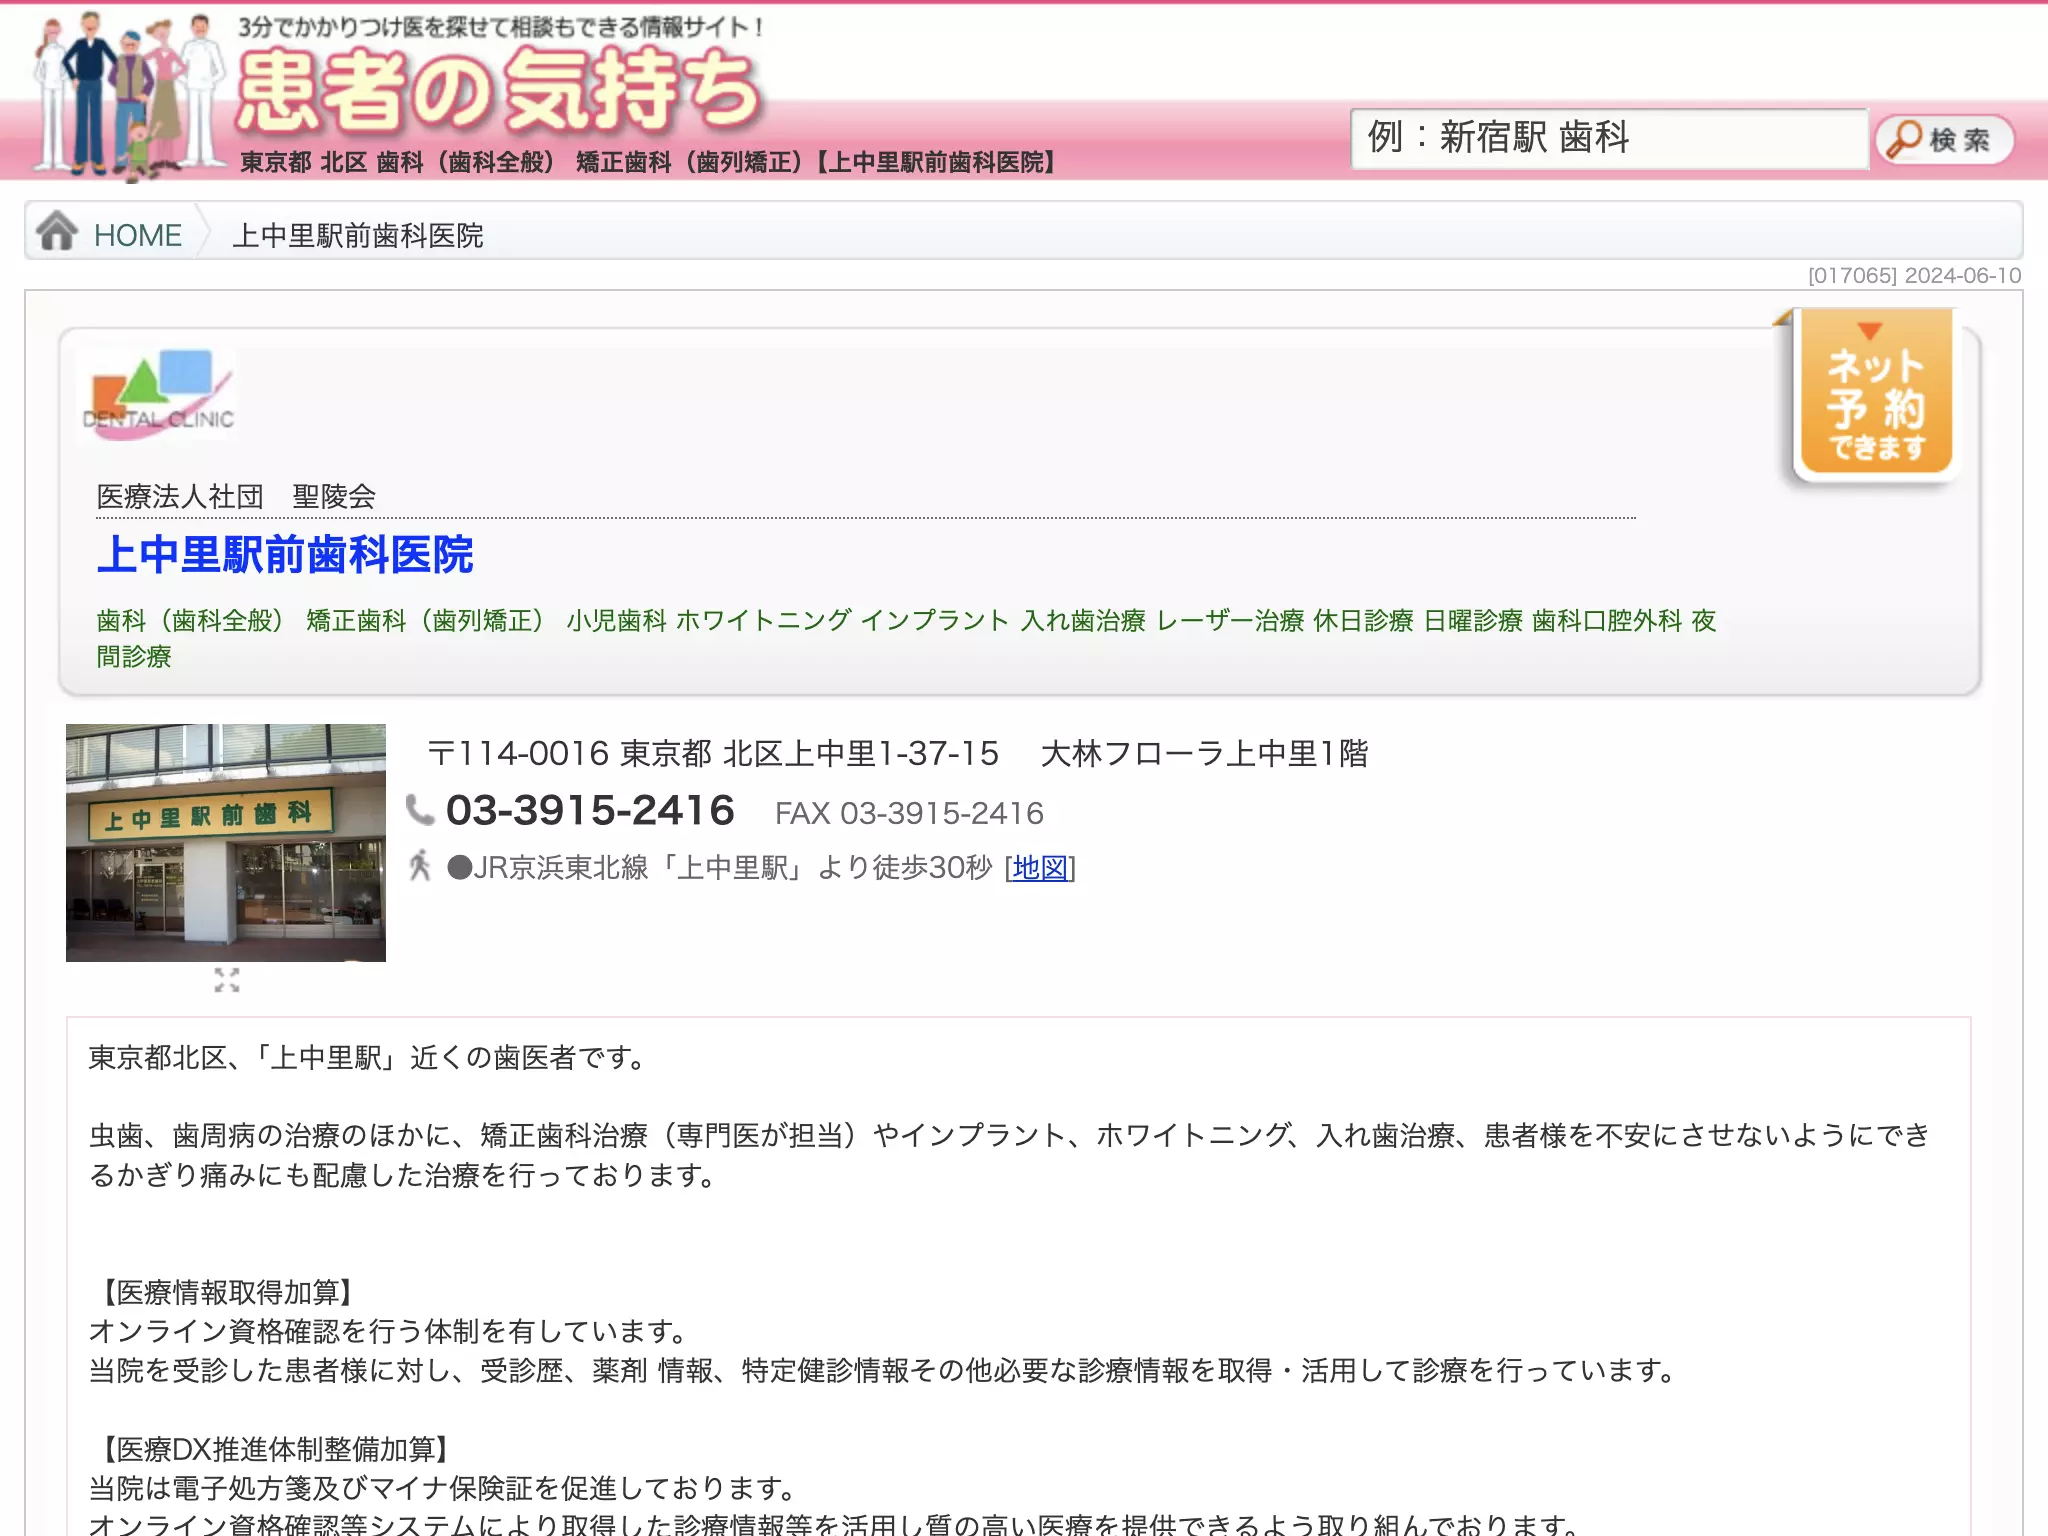This screenshot has height=1536, width=2048.
Task: Select the ホワイトニング tag
Action: click(763, 621)
